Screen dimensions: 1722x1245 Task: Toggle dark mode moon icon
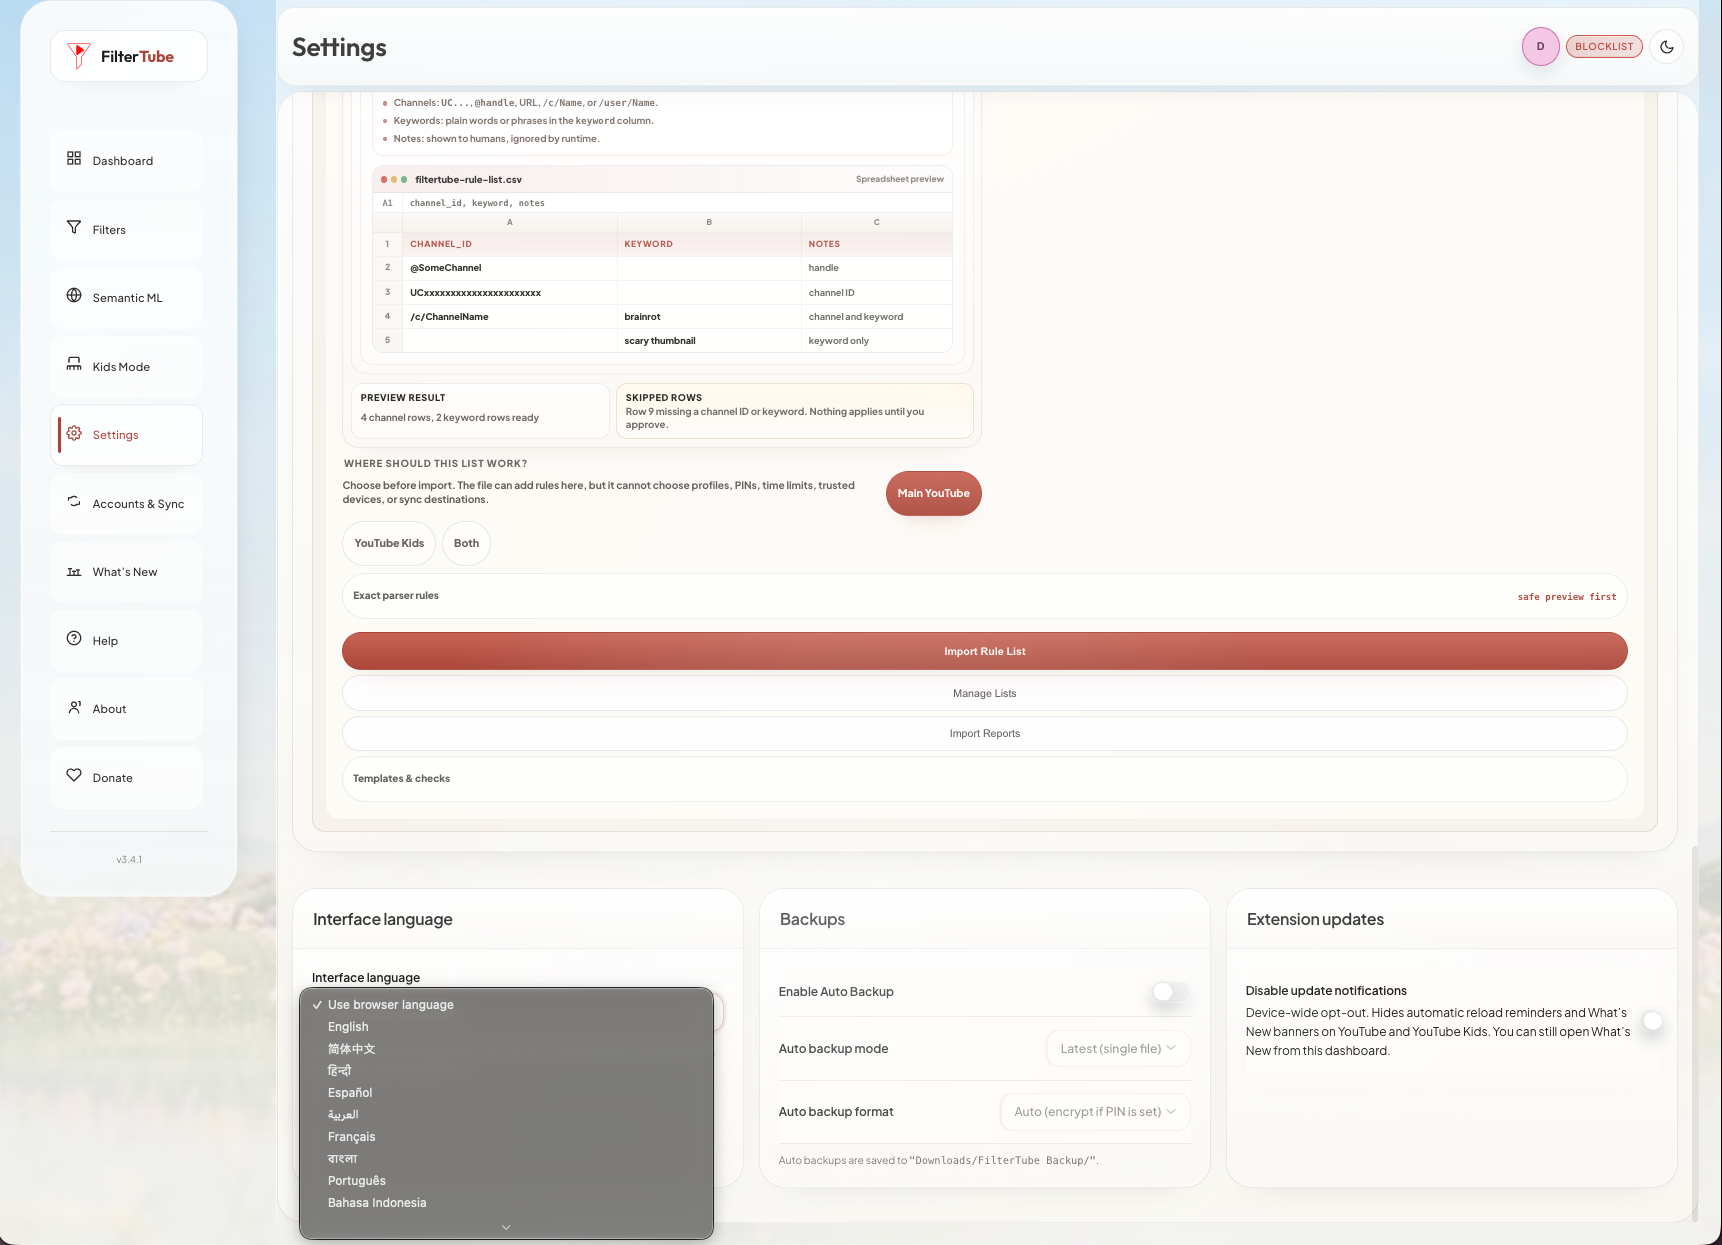(x=1667, y=47)
